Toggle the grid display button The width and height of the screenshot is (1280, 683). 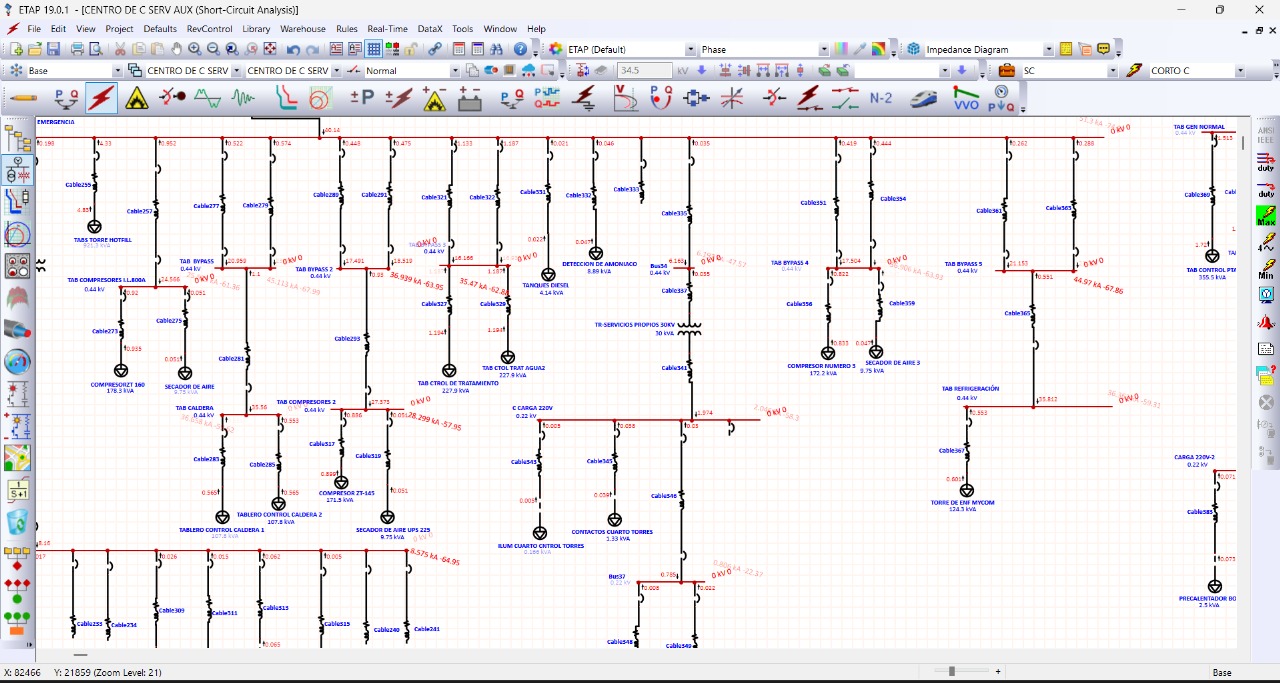tap(374, 49)
